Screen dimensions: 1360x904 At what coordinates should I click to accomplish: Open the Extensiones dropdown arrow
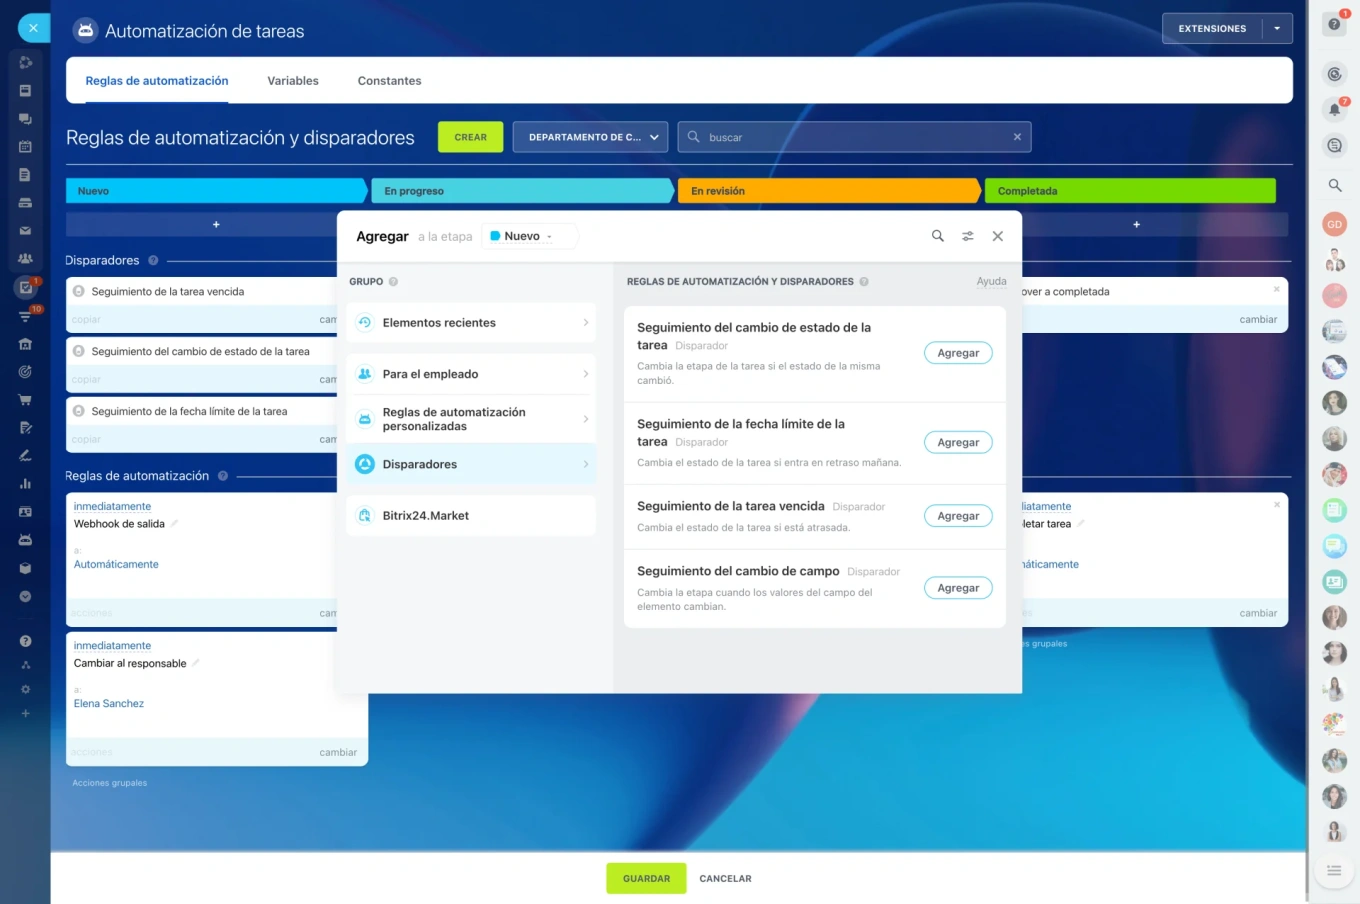1277,28
